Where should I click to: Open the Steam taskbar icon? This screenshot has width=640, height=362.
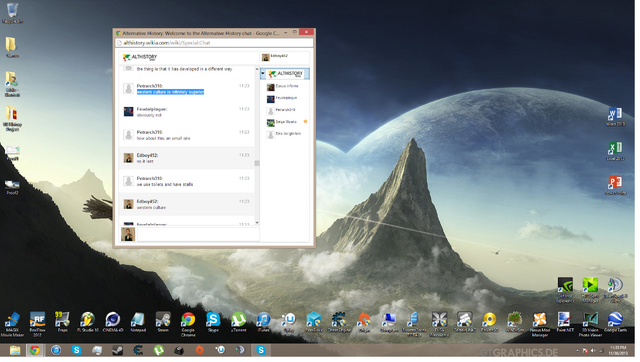coord(118,351)
